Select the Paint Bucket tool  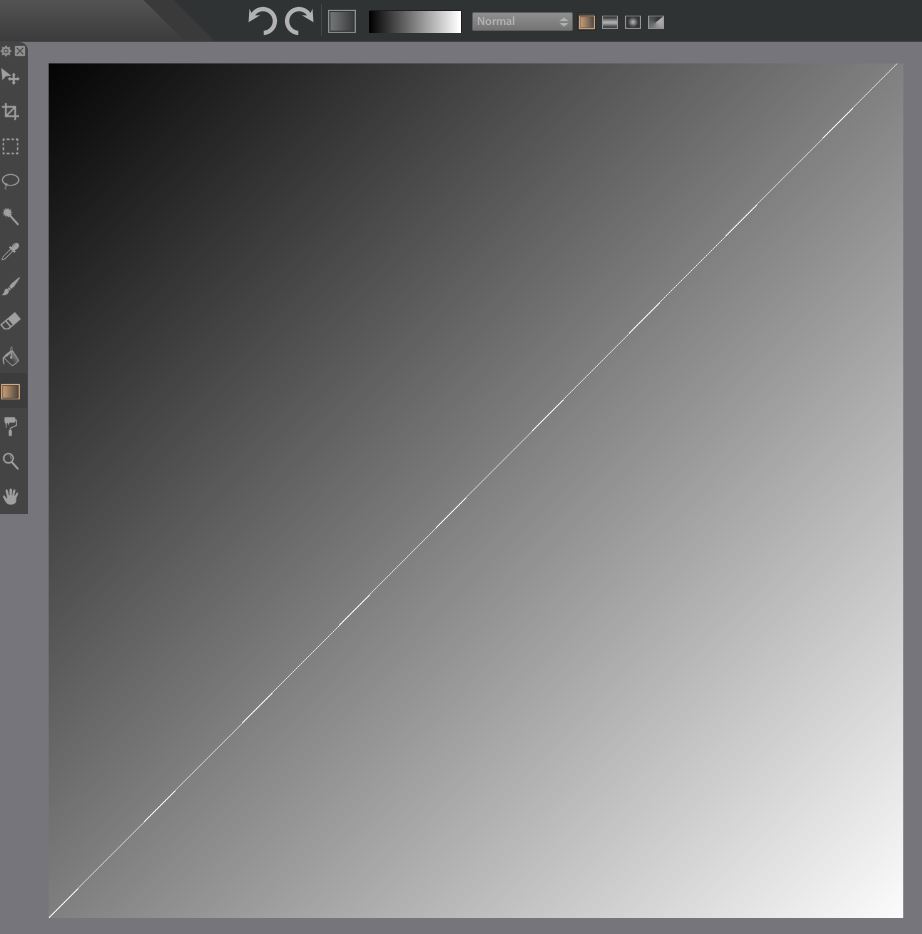11,357
